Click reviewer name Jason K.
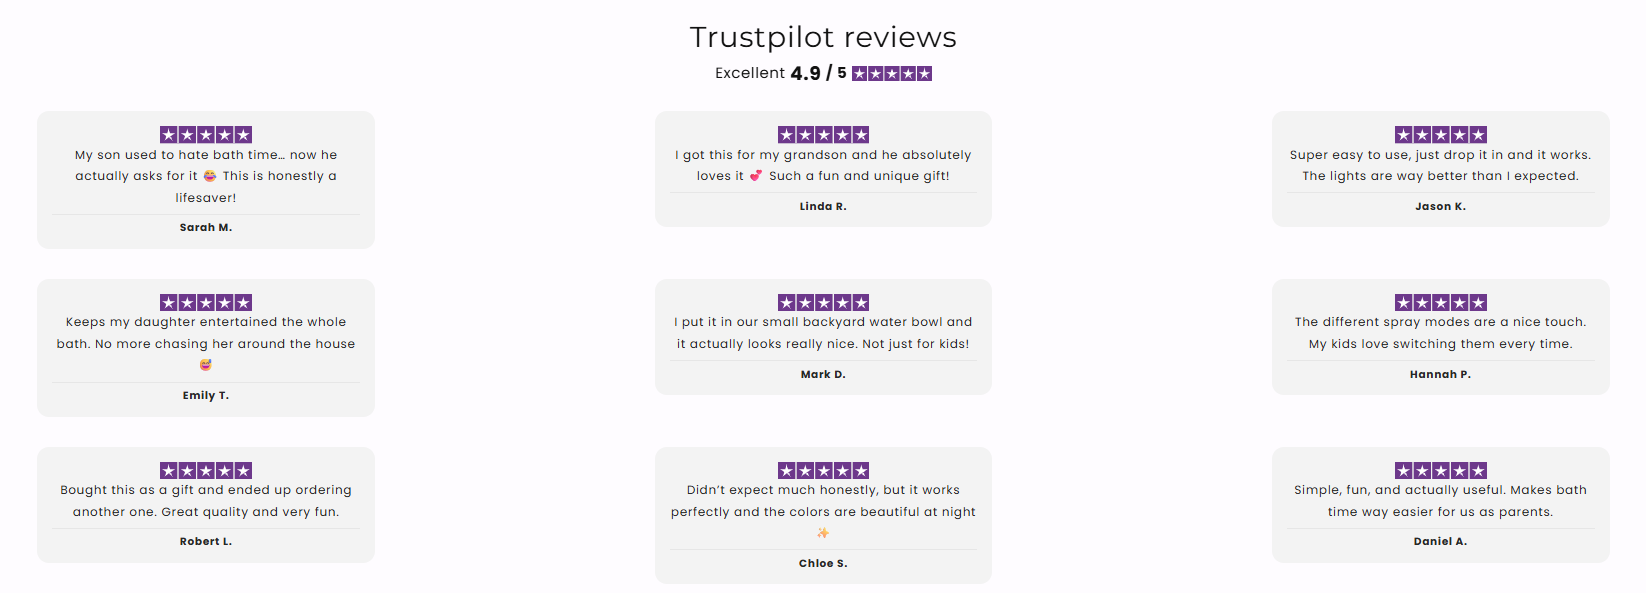Viewport: 1646px width, 593px height. [1440, 207]
